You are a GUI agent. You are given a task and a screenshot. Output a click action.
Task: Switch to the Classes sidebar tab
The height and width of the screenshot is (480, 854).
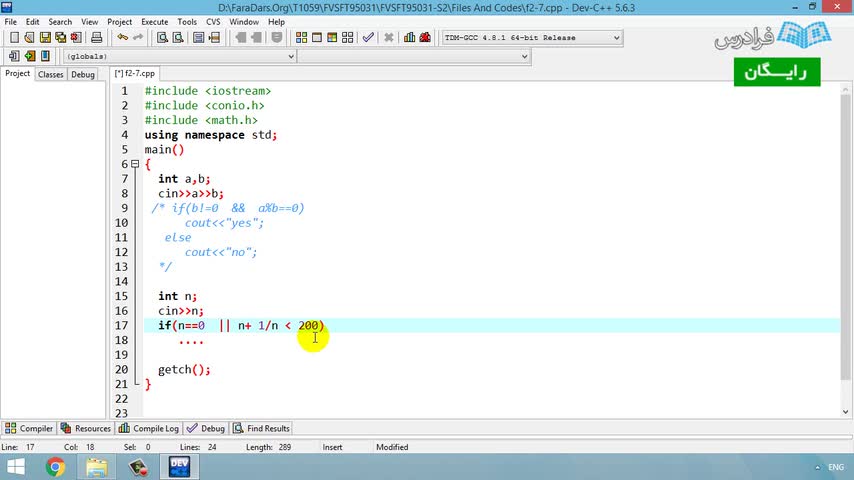click(51, 75)
